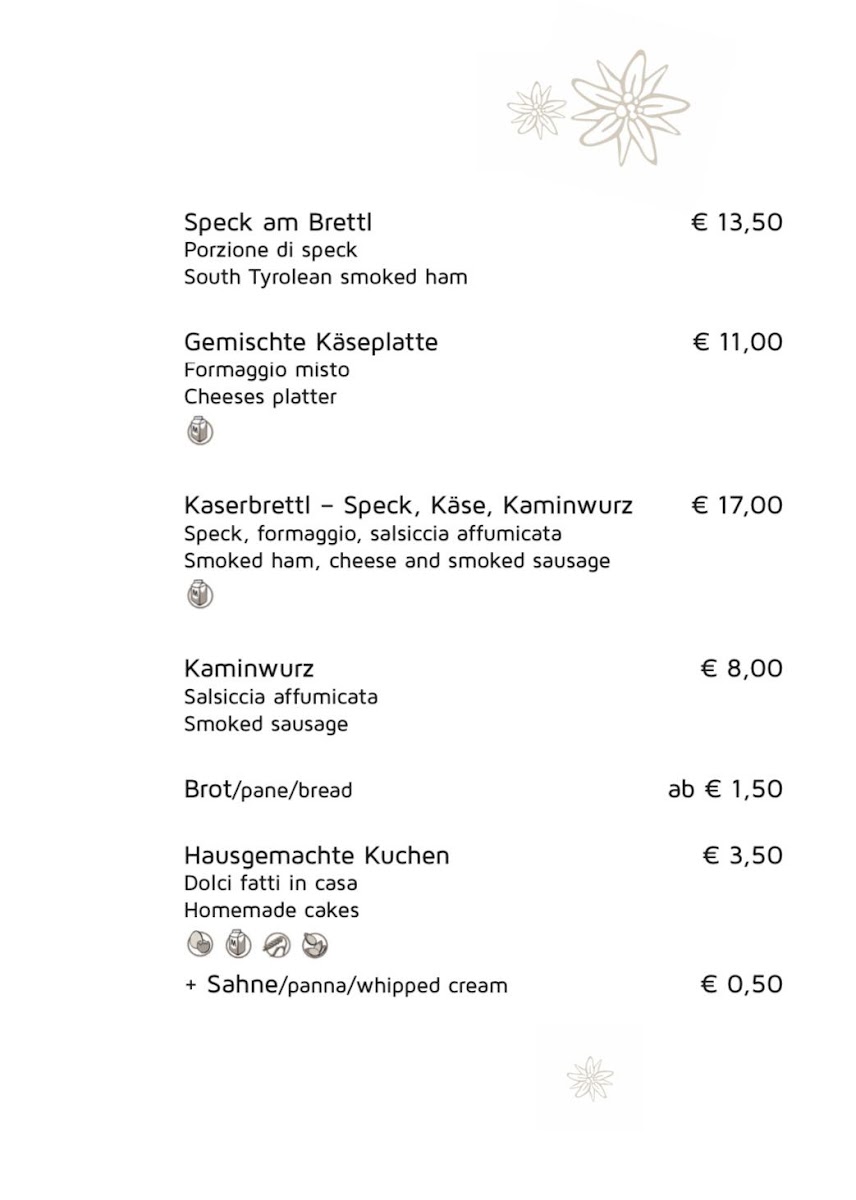Select the Speck am Brettl heading
This screenshot has height=1200, width=856.
coord(278,222)
